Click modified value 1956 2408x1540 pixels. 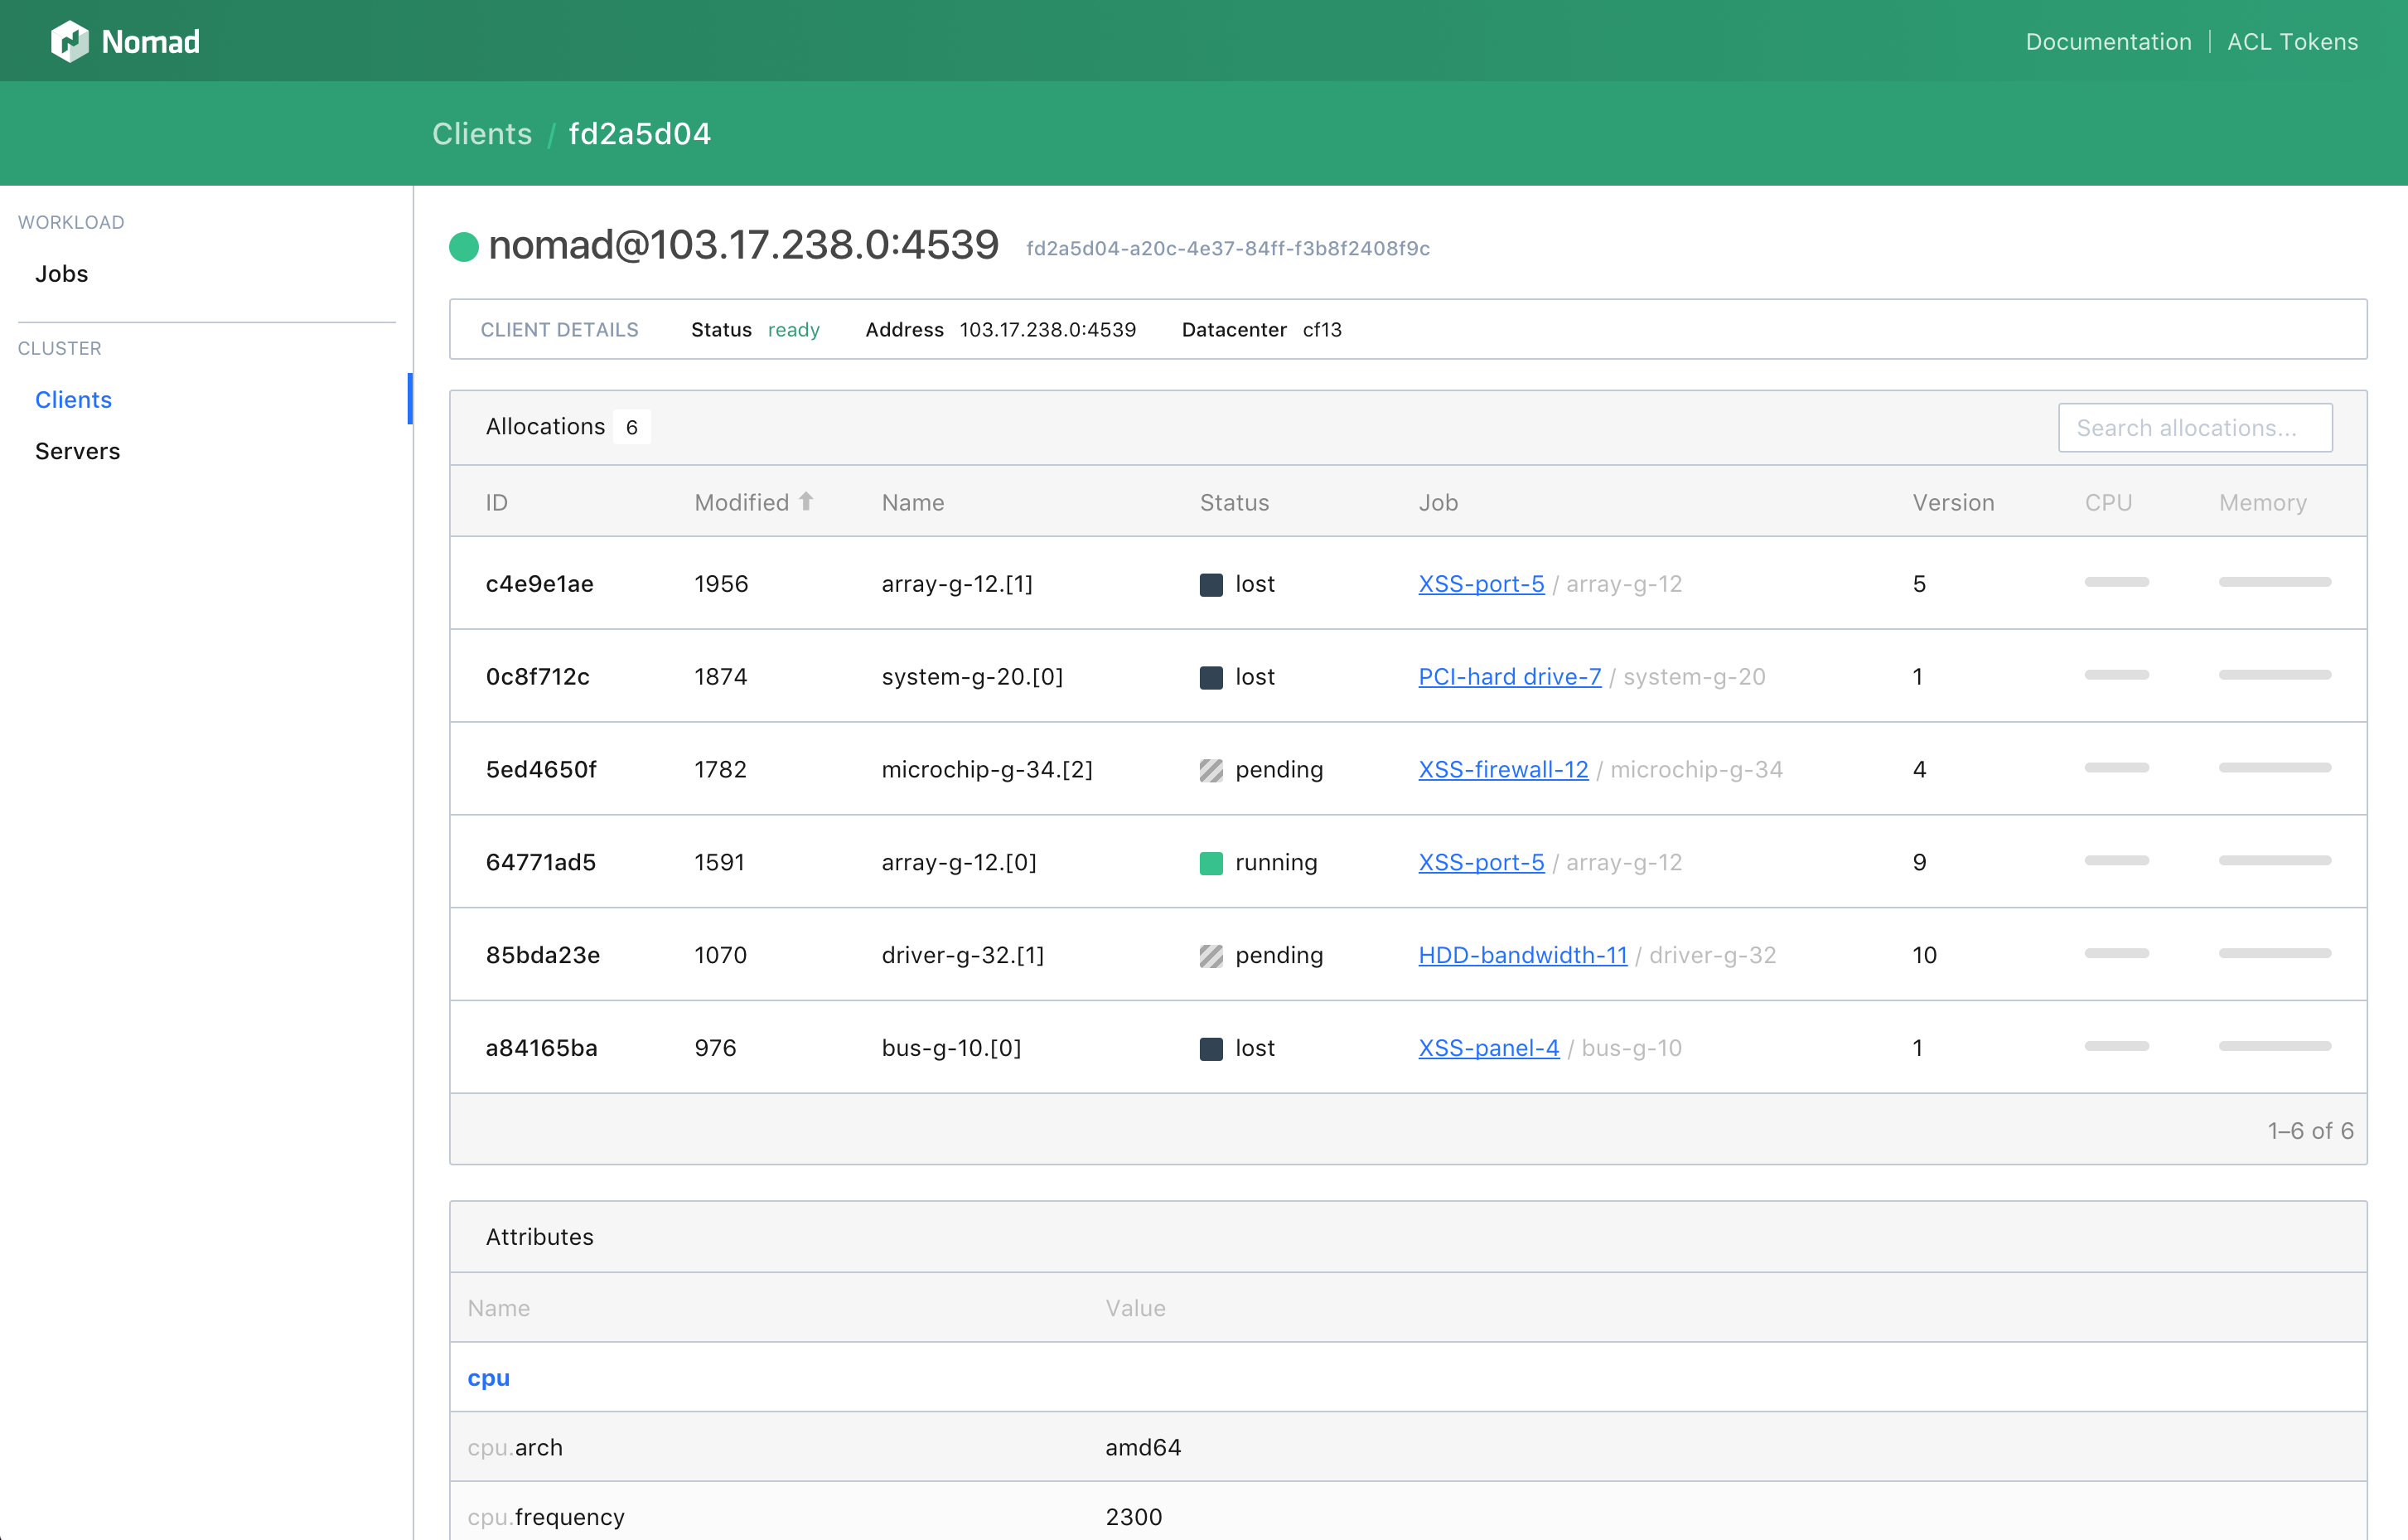coord(721,584)
